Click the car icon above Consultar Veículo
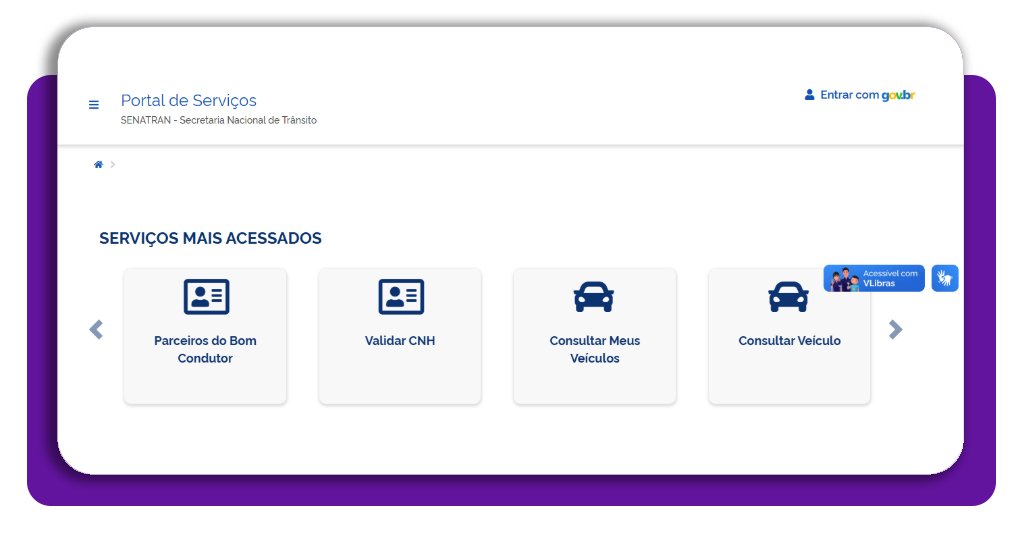Image resolution: width=1024 pixels, height=536 pixels. click(788, 297)
